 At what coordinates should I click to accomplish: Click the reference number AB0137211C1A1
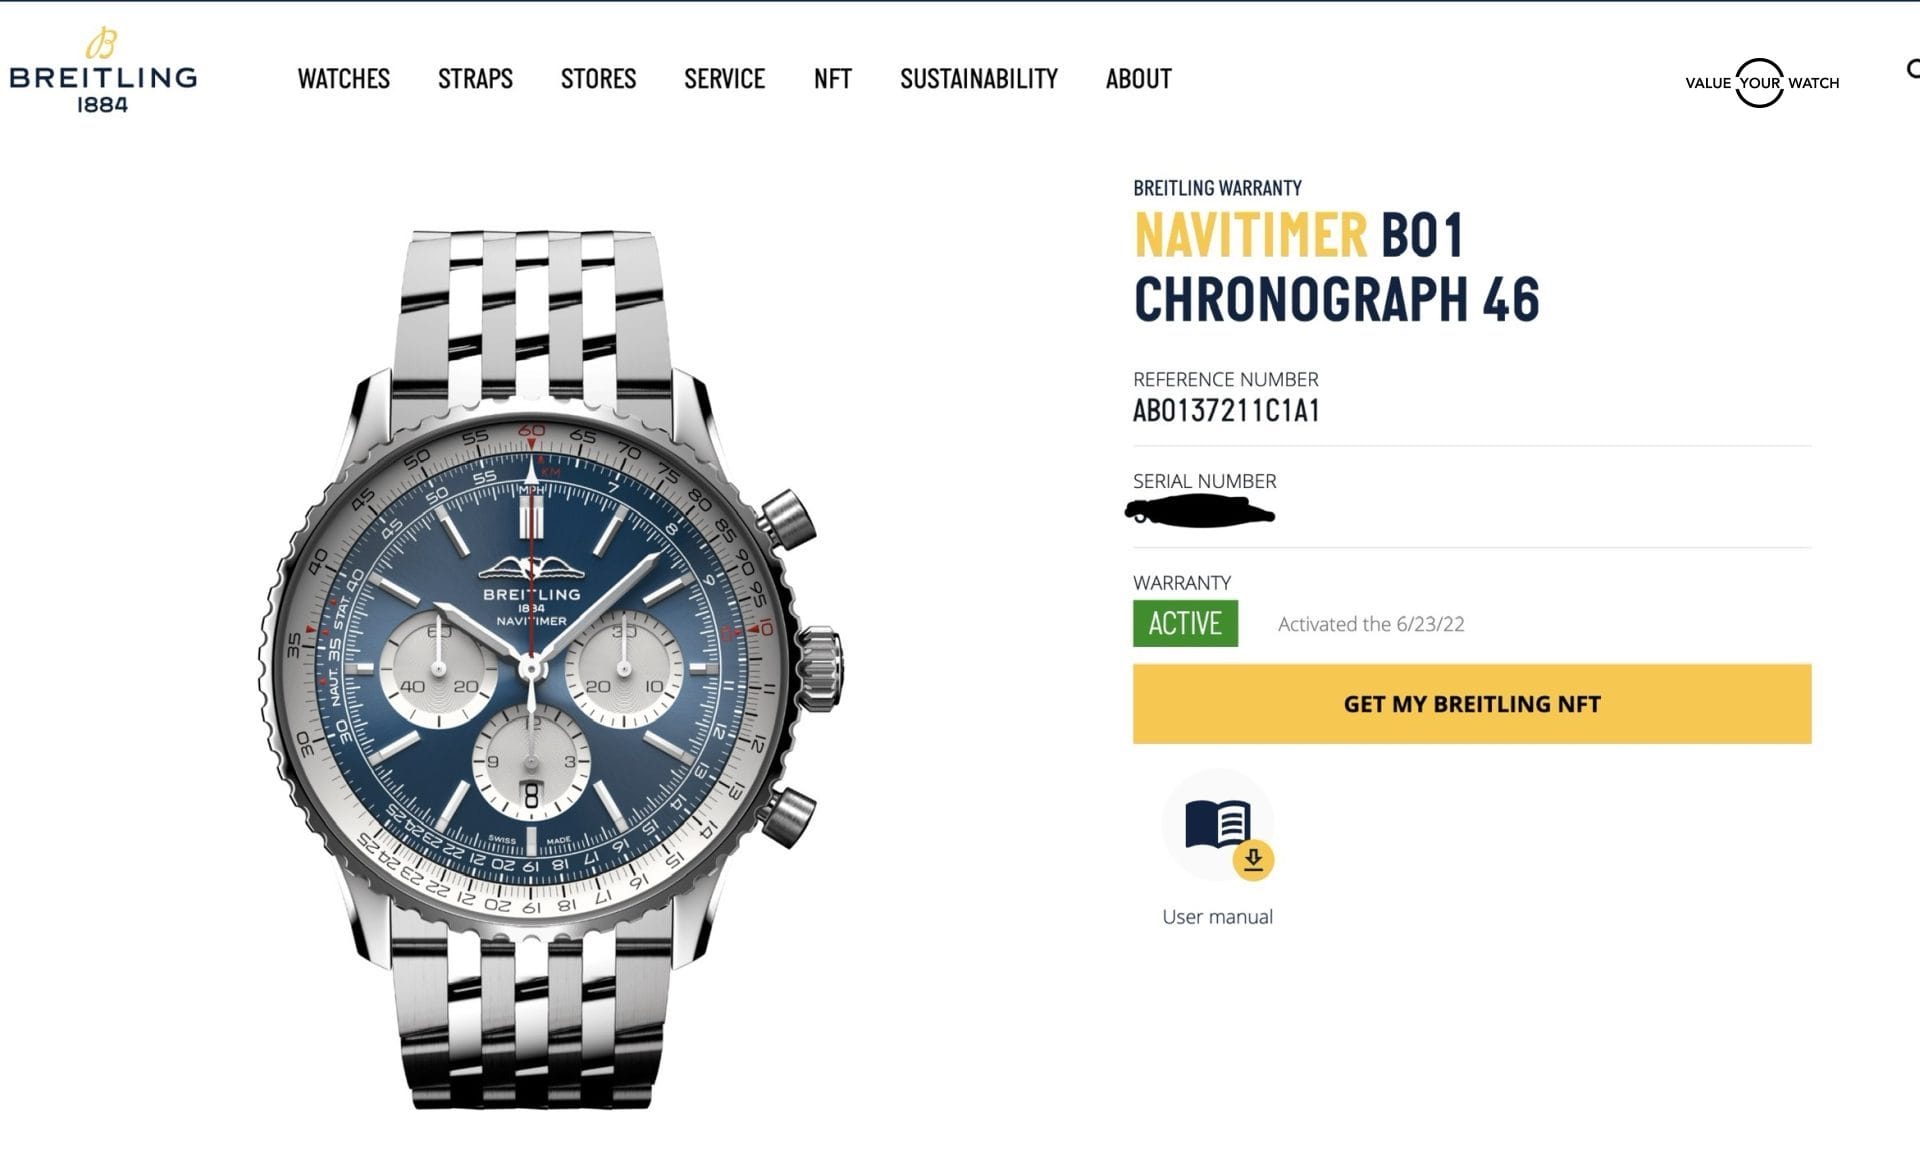click(1226, 411)
